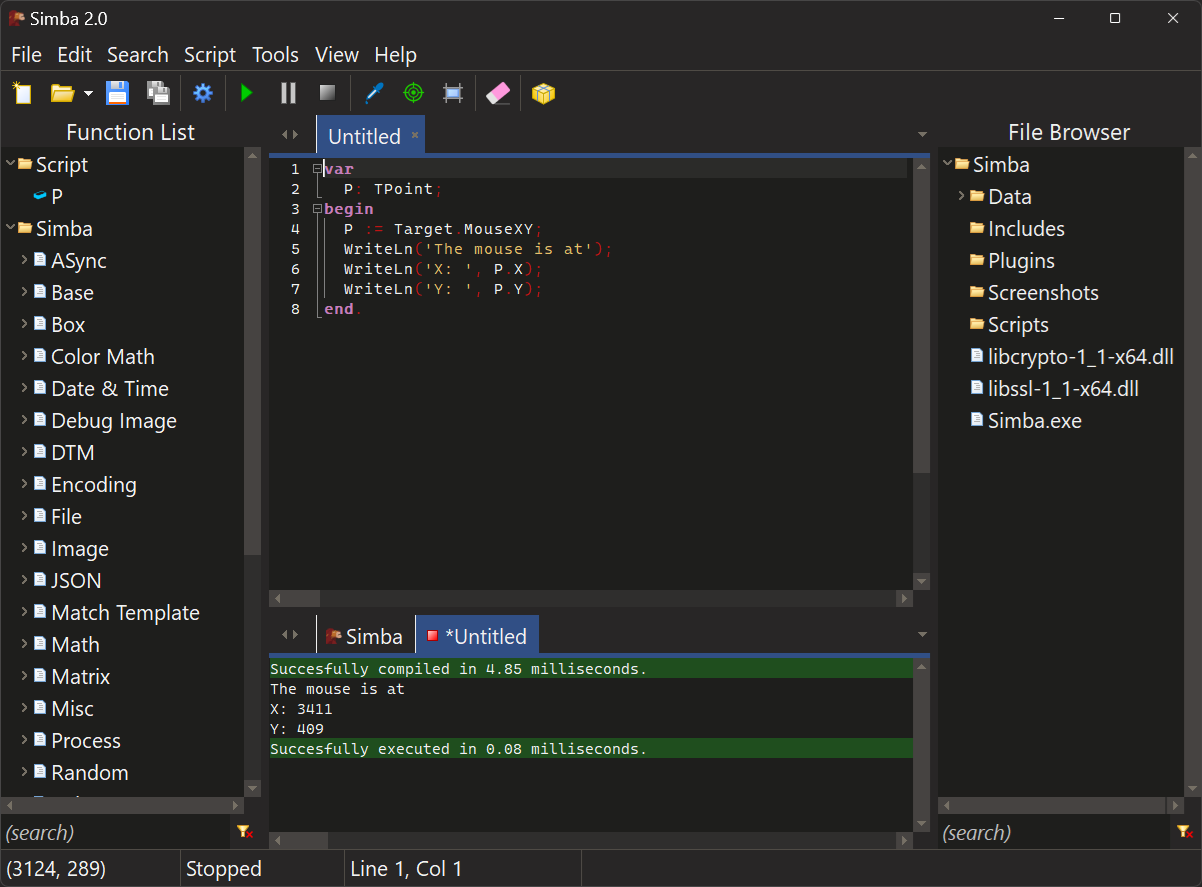Expand the Box function group
The image size is (1202, 887).
click(x=25, y=324)
